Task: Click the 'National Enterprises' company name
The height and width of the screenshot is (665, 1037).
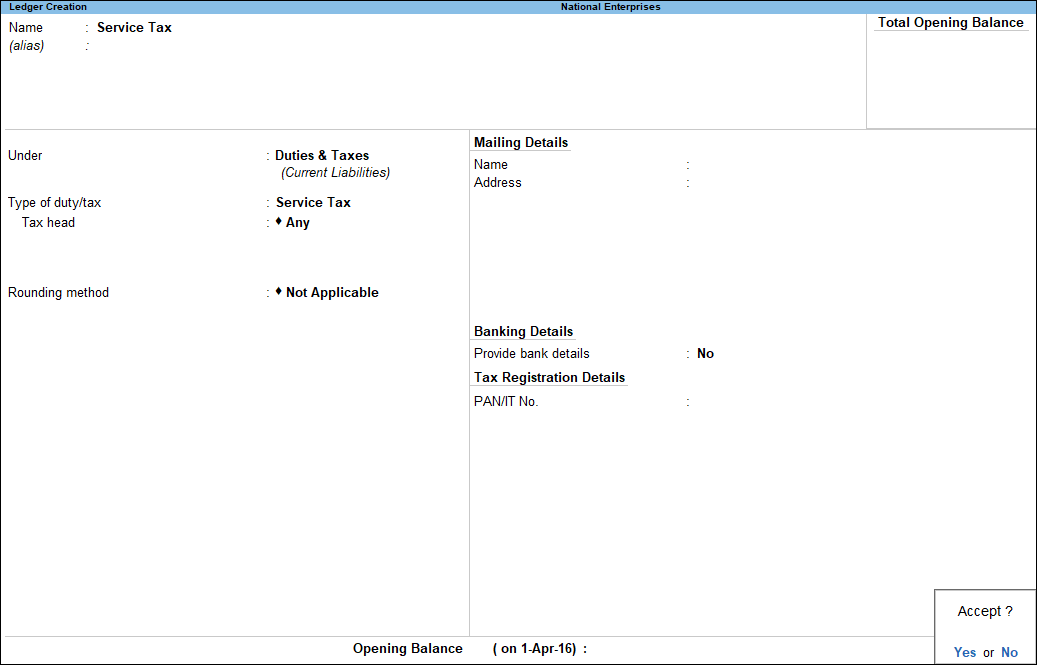Action: pyautogui.click(x=610, y=7)
